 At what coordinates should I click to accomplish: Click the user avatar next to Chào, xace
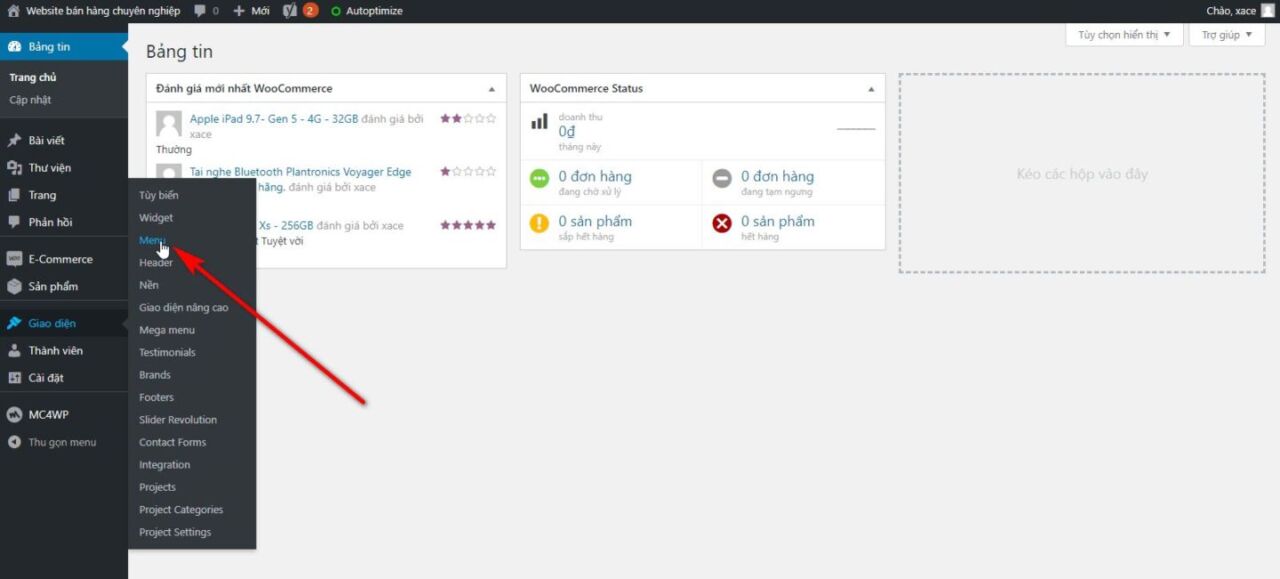click(x=1267, y=11)
